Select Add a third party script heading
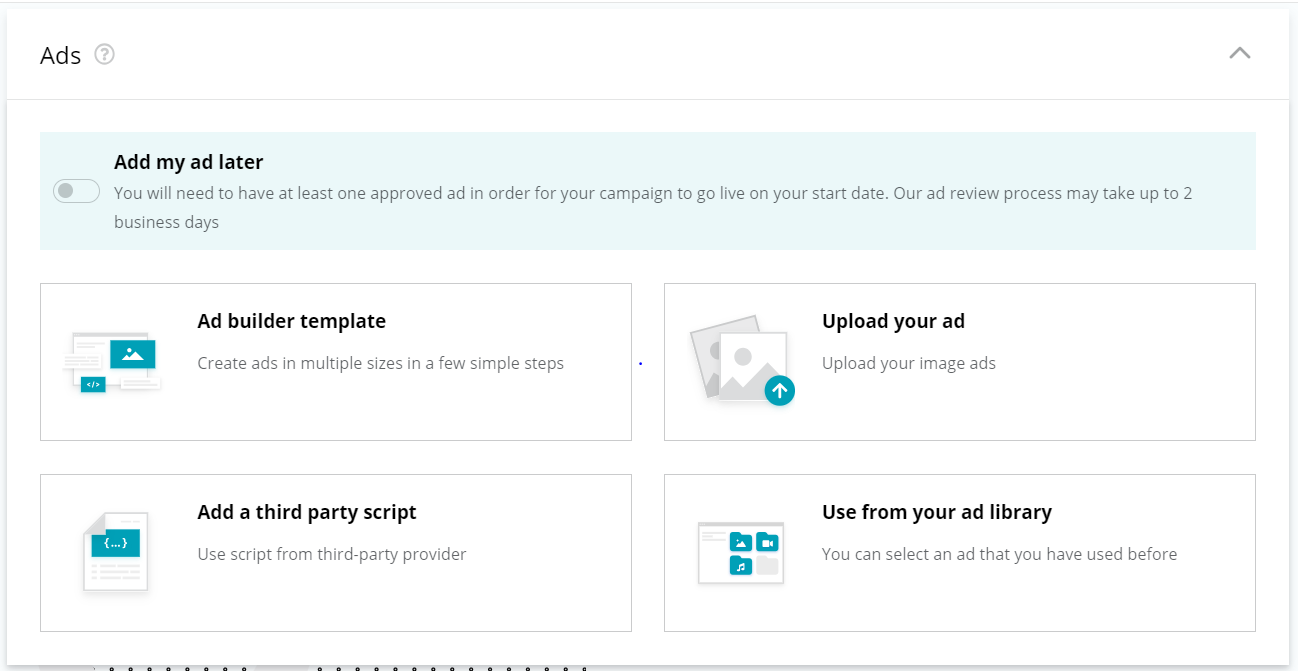The image size is (1298, 671). [307, 512]
